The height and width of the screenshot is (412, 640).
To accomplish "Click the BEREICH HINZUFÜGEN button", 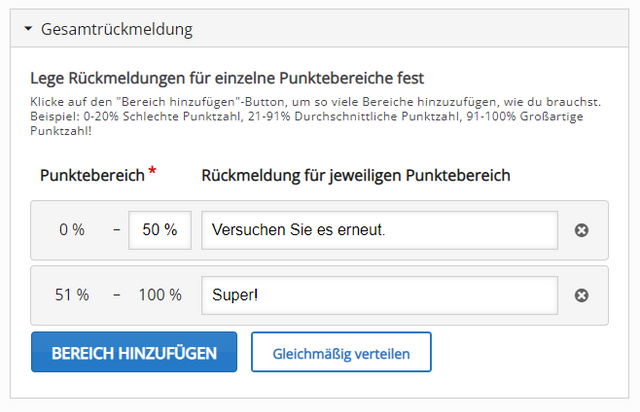I will point(134,352).
